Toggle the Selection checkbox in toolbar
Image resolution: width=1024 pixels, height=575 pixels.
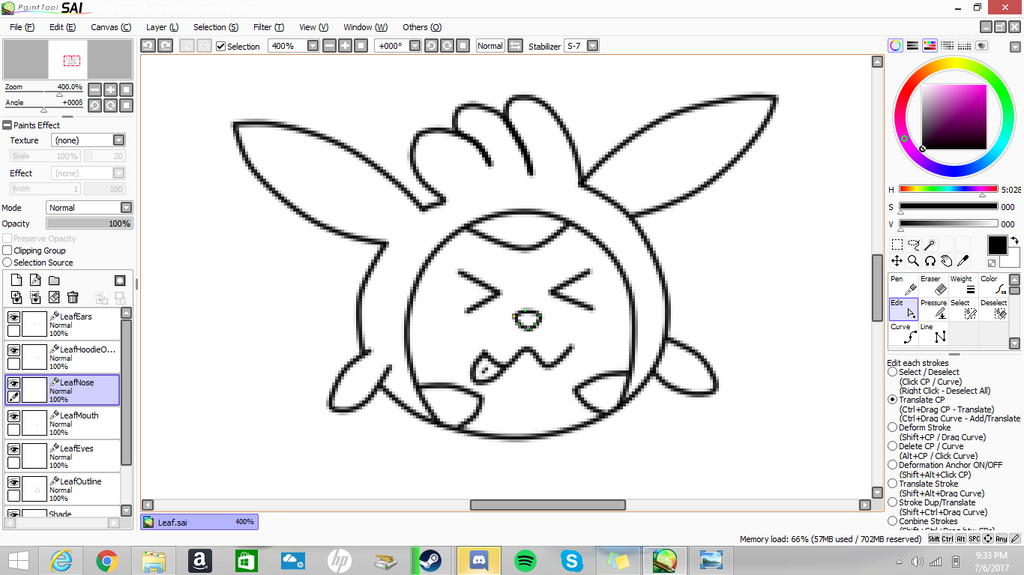click(221, 46)
